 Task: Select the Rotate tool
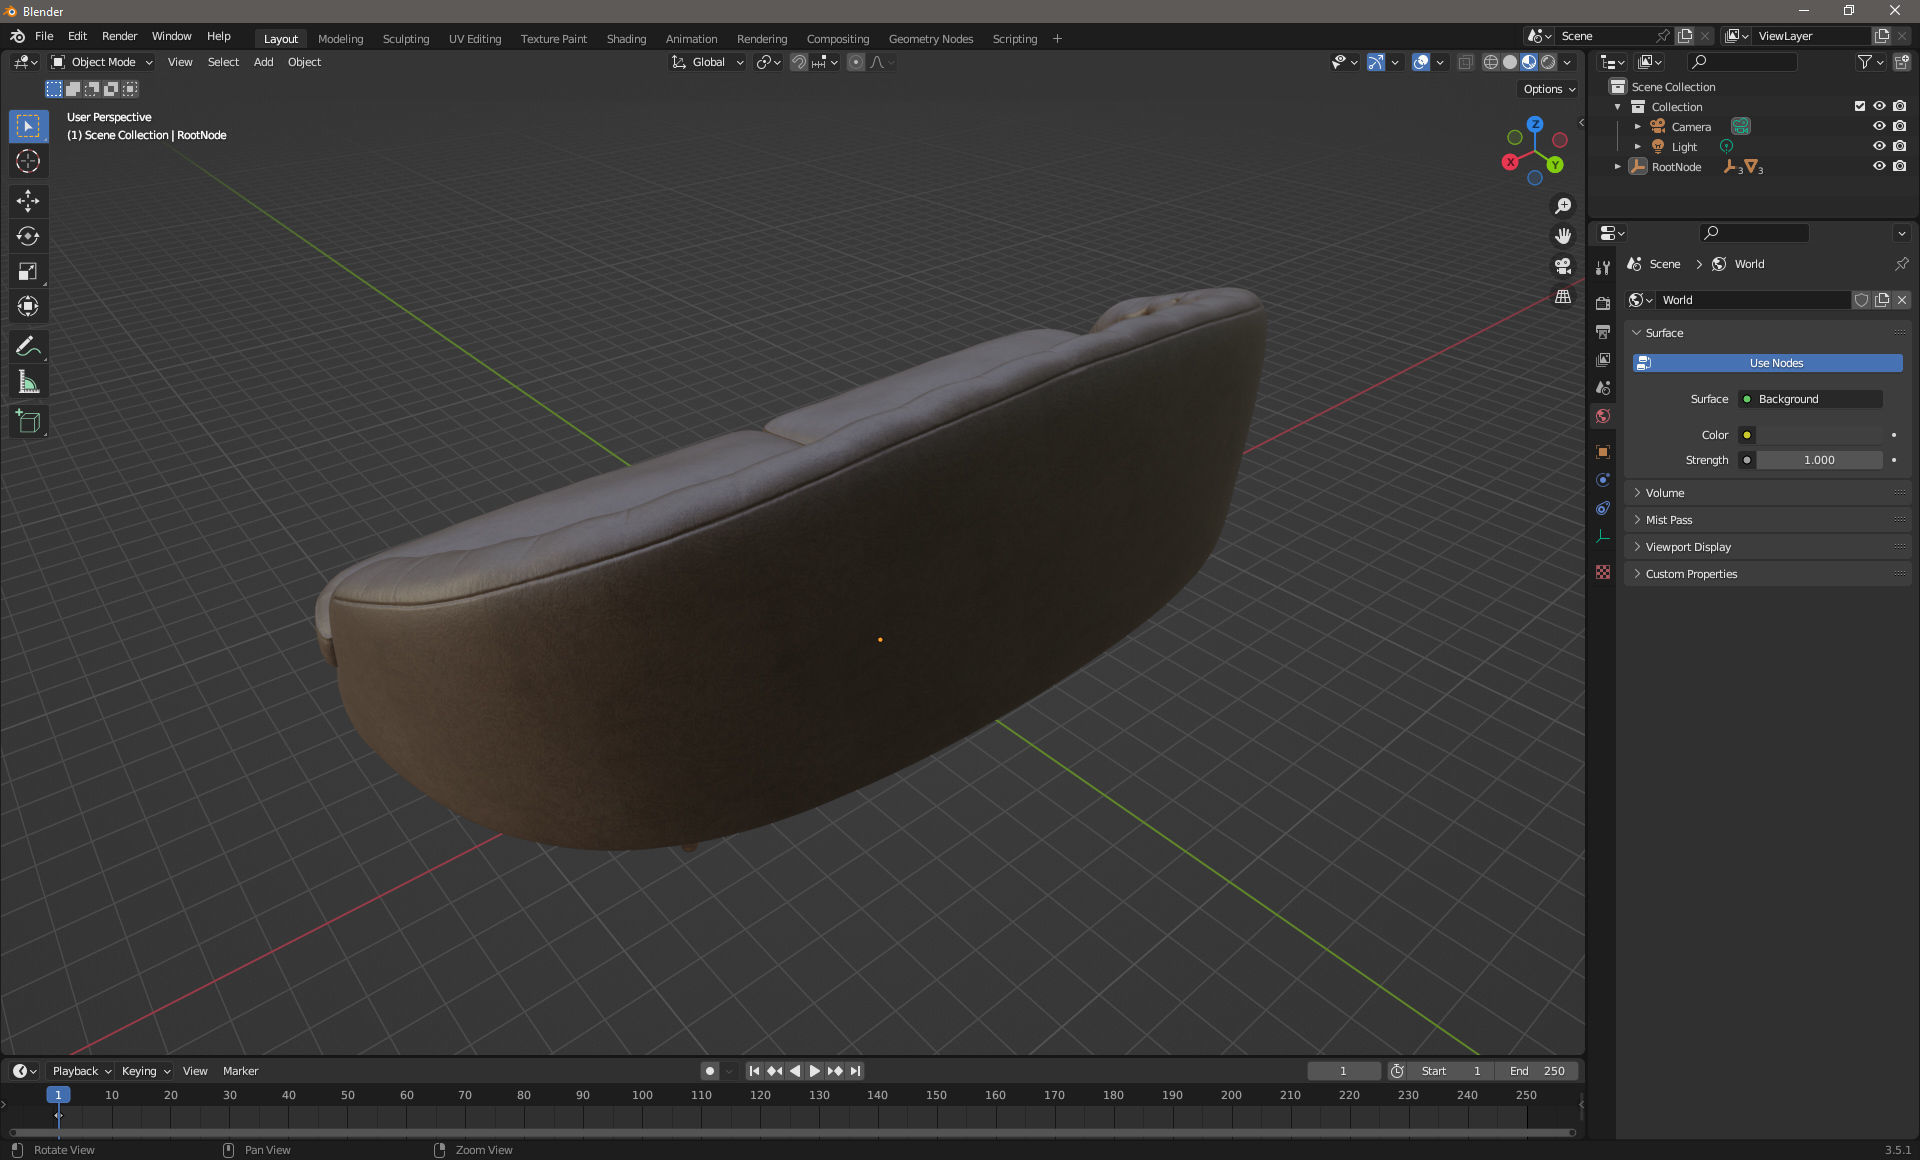tap(28, 236)
